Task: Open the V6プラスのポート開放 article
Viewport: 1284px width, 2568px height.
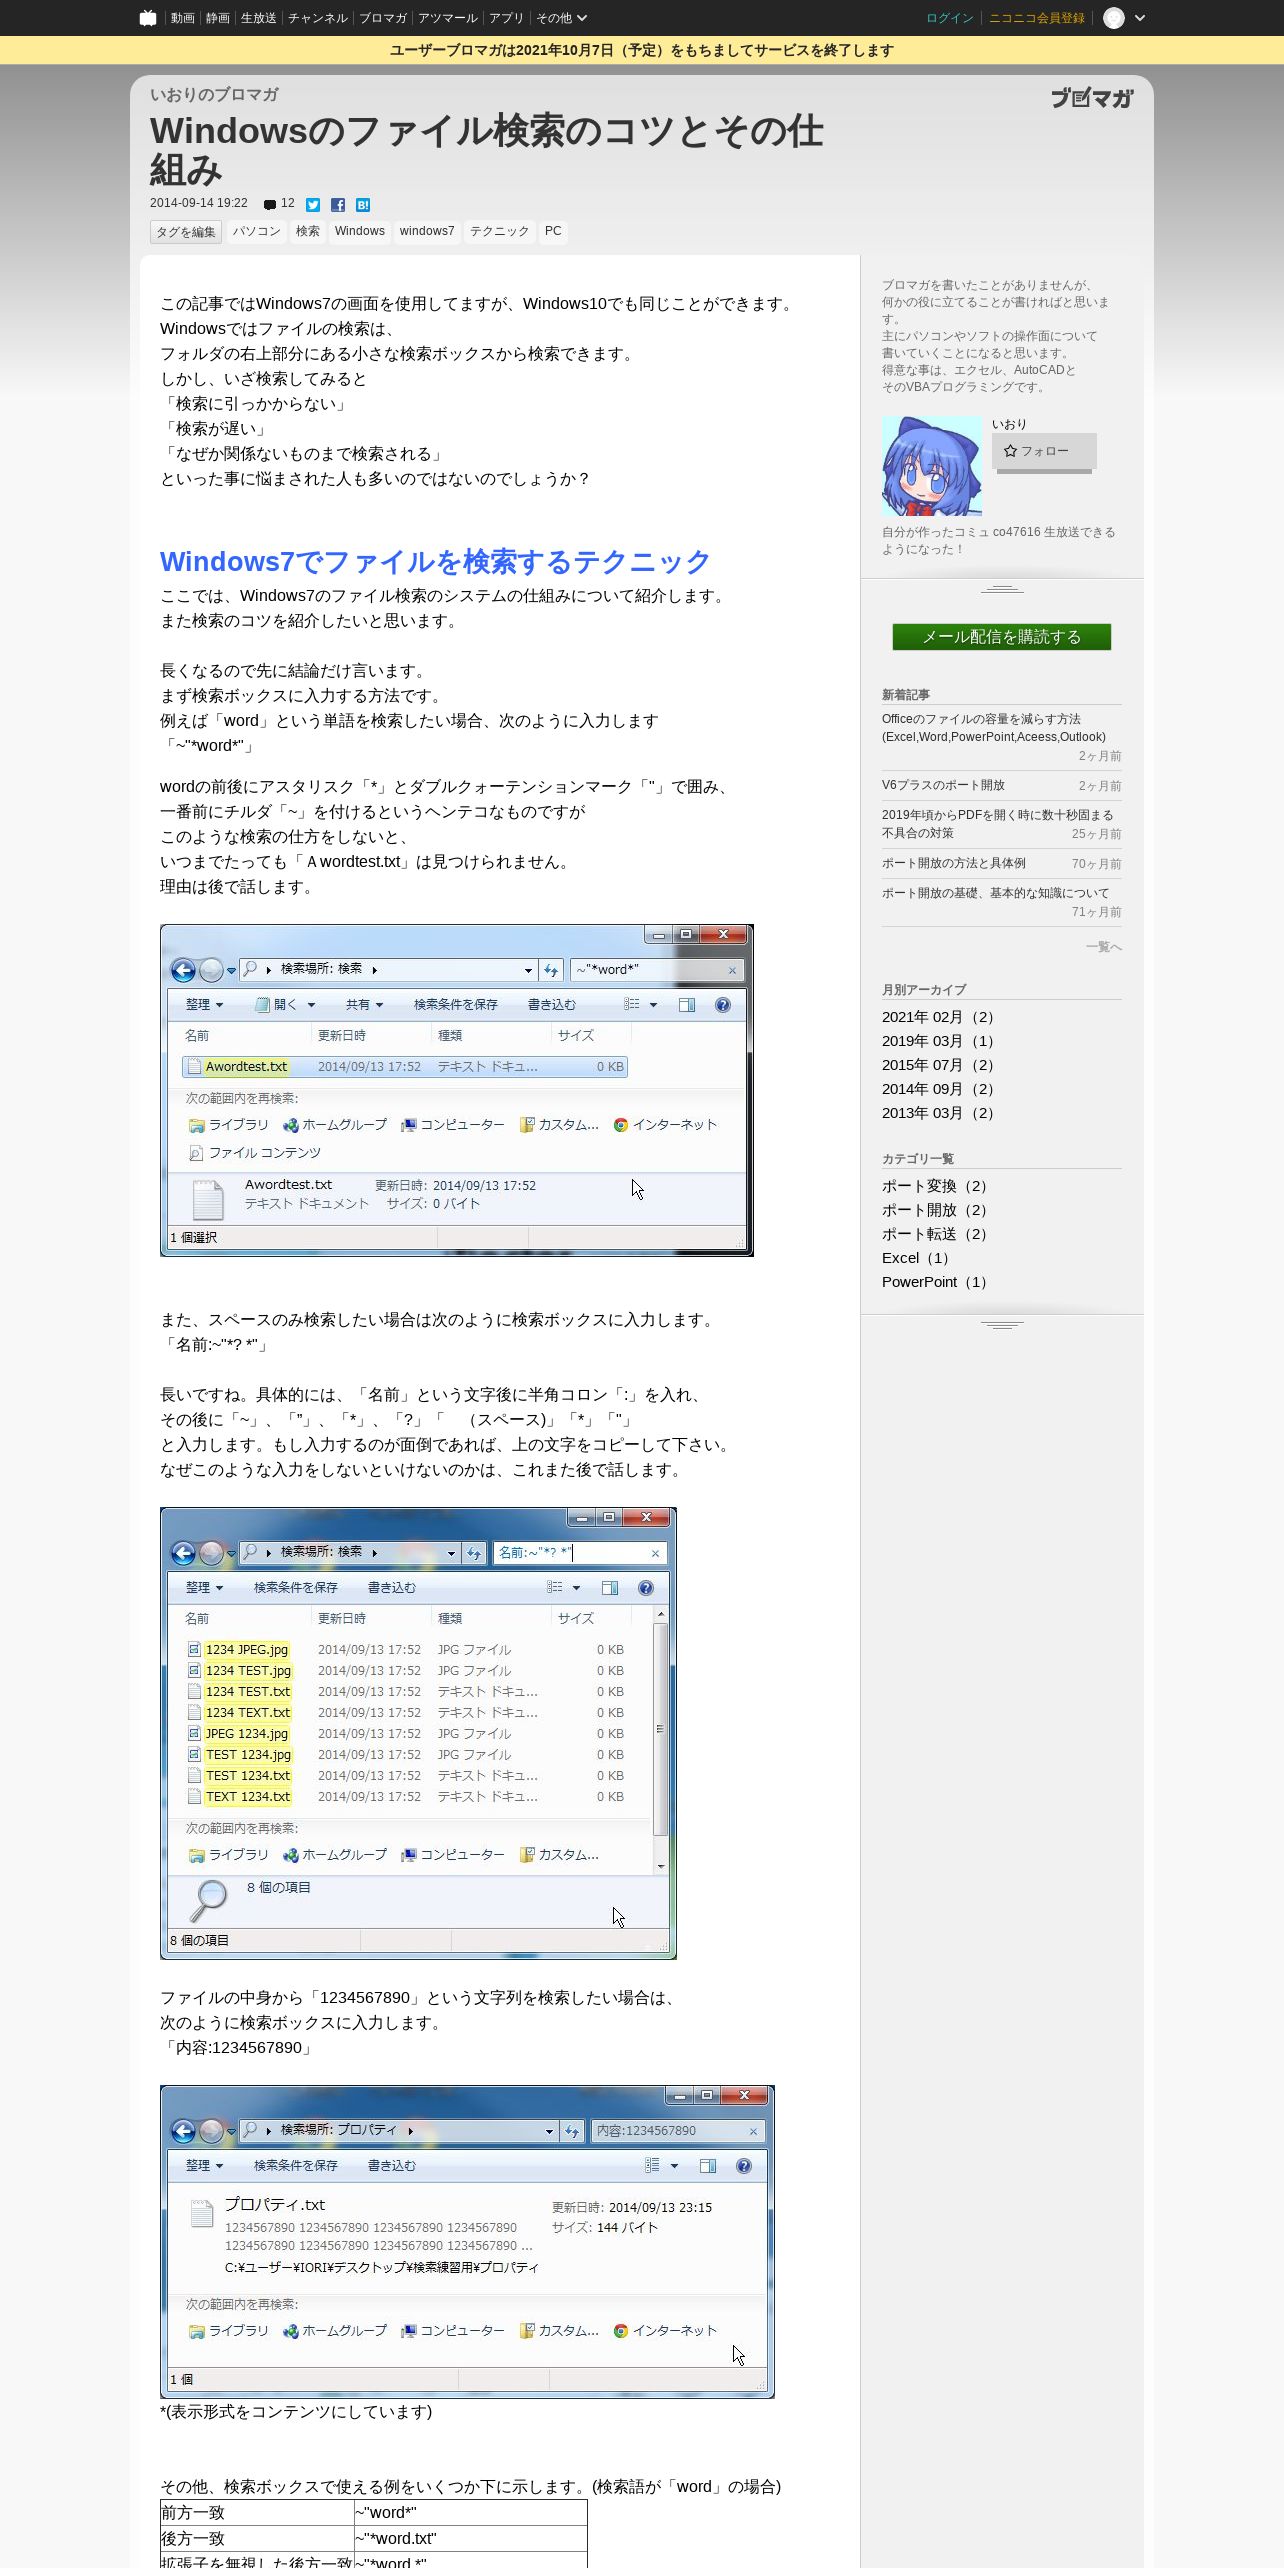Action: click(943, 785)
